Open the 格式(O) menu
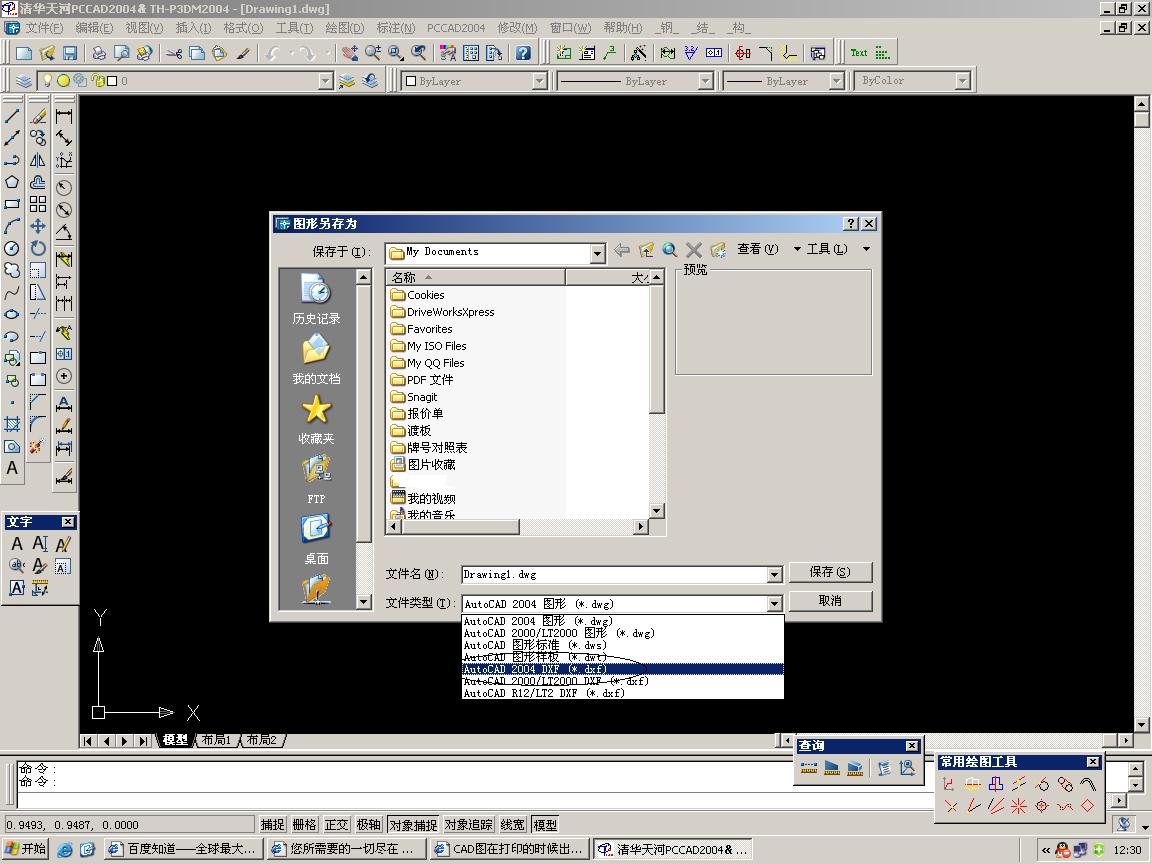Screen dimensions: 1152x864 (x=243, y=28)
